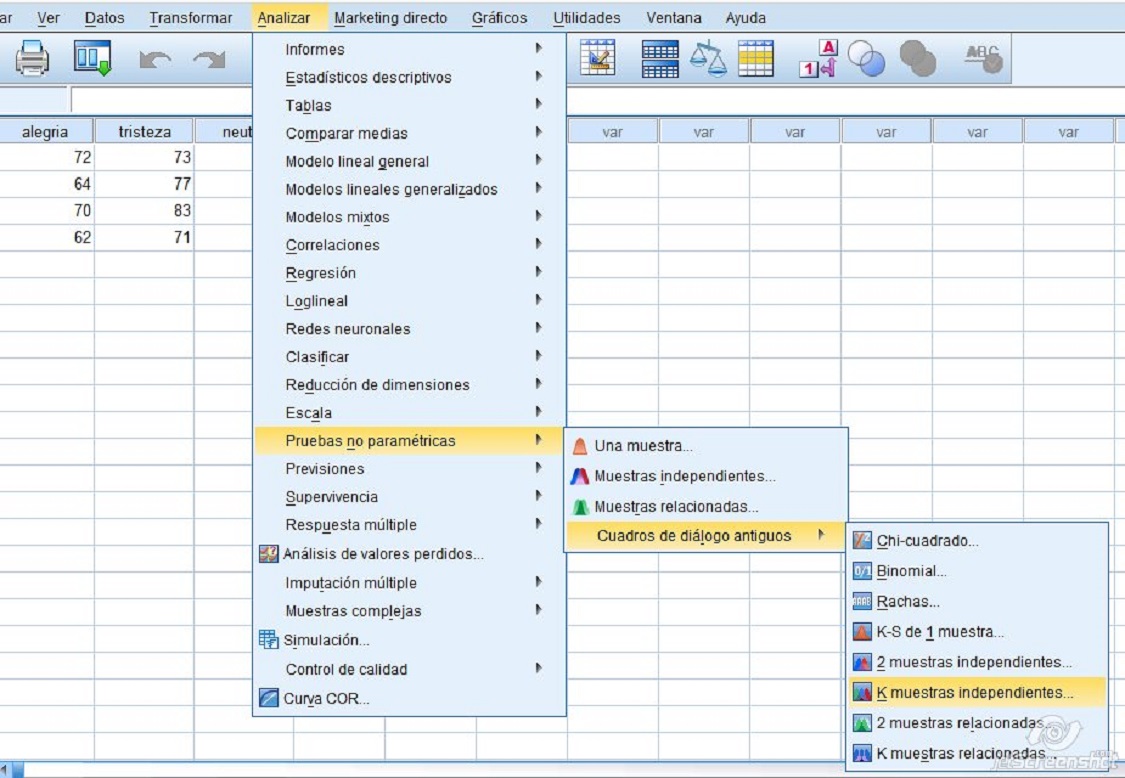
Task: Expand Reducción de dimensiones submenu
Action: click(x=409, y=385)
